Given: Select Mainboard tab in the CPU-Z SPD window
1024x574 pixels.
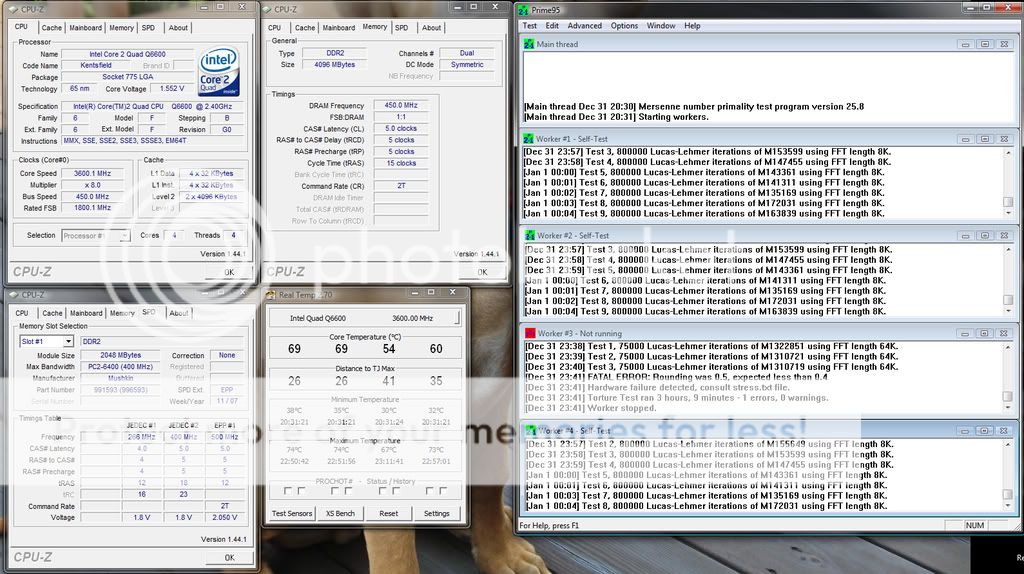Looking at the screenshot, I should (86, 313).
